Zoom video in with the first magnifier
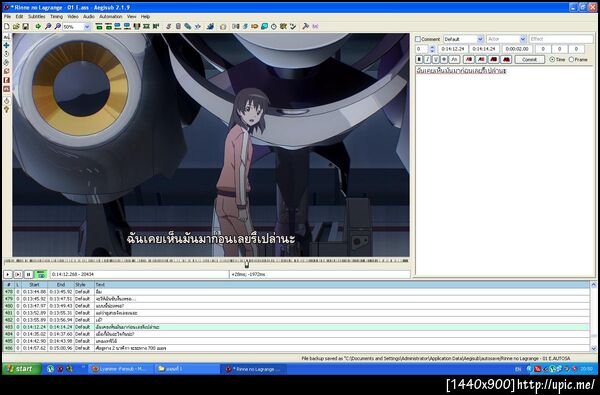 pyautogui.click(x=48, y=26)
